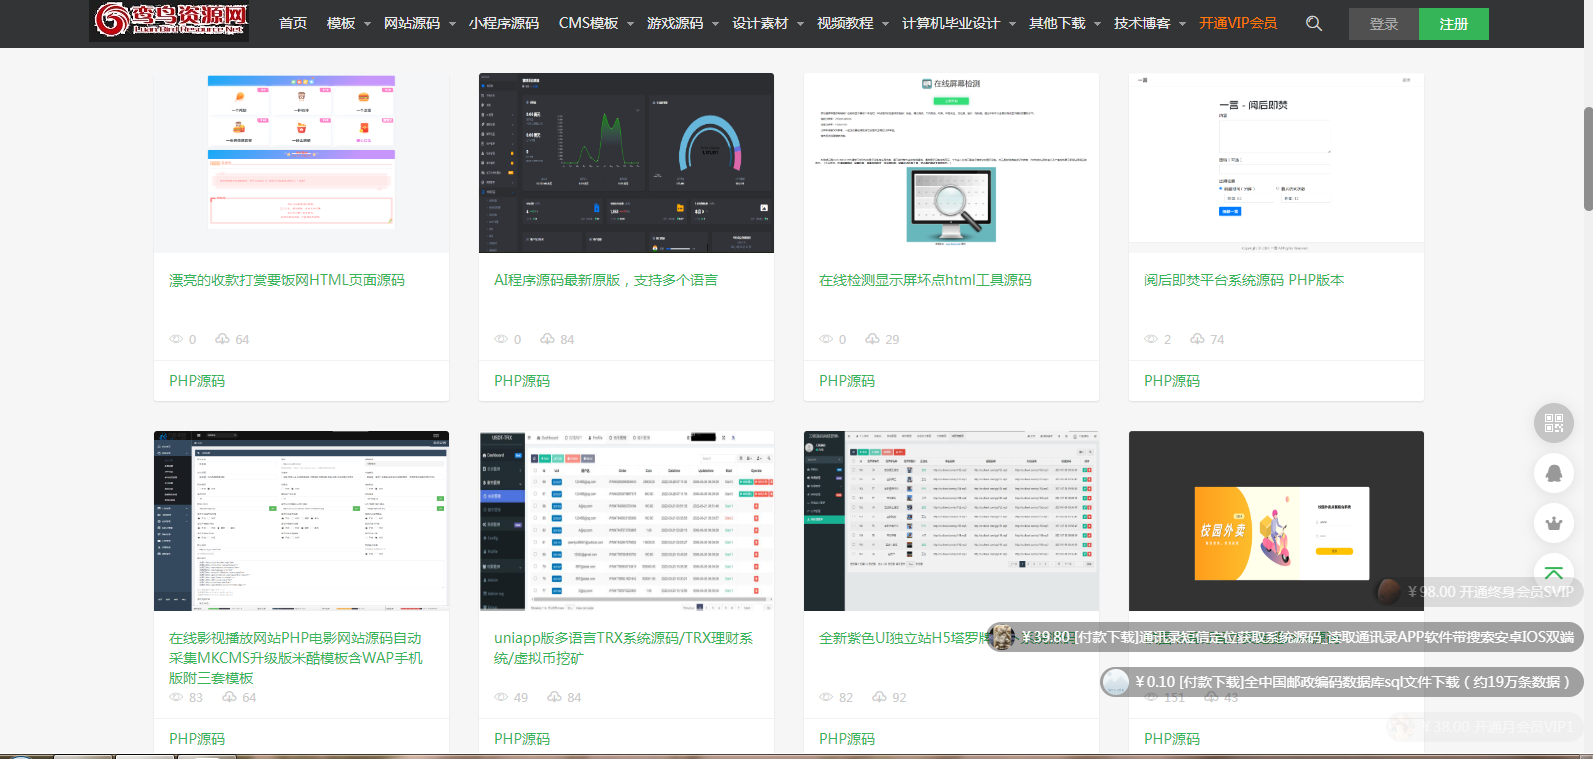Click views eye icon under 阅后即焚 card

point(1151,339)
